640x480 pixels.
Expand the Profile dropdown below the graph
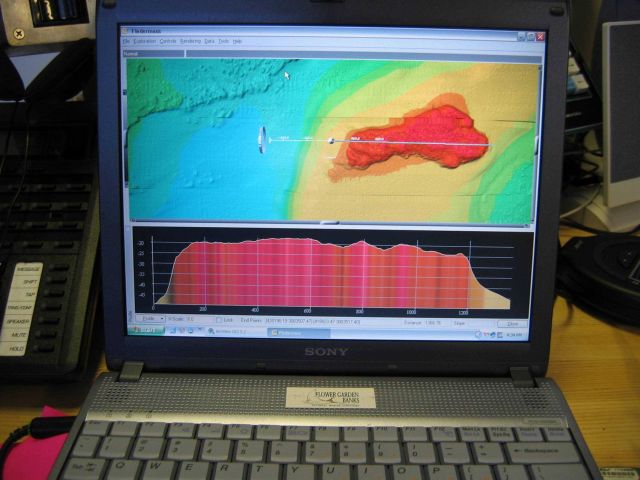click(150, 319)
